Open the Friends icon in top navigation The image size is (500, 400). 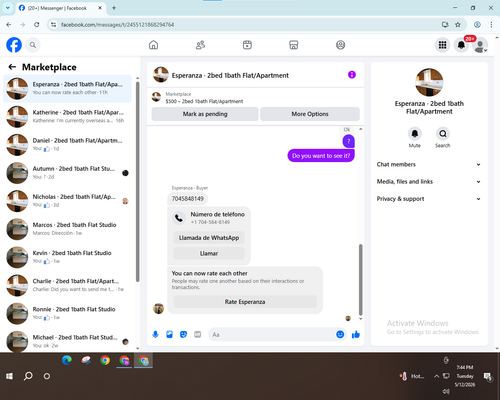[200, 45]
